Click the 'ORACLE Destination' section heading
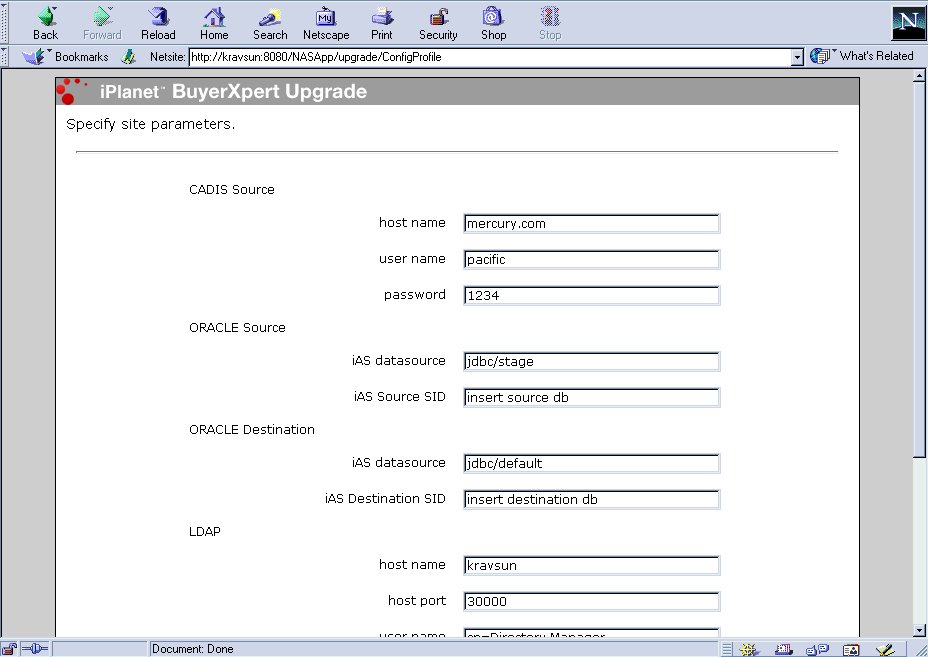Screen dimensions: 928x657 252,430
